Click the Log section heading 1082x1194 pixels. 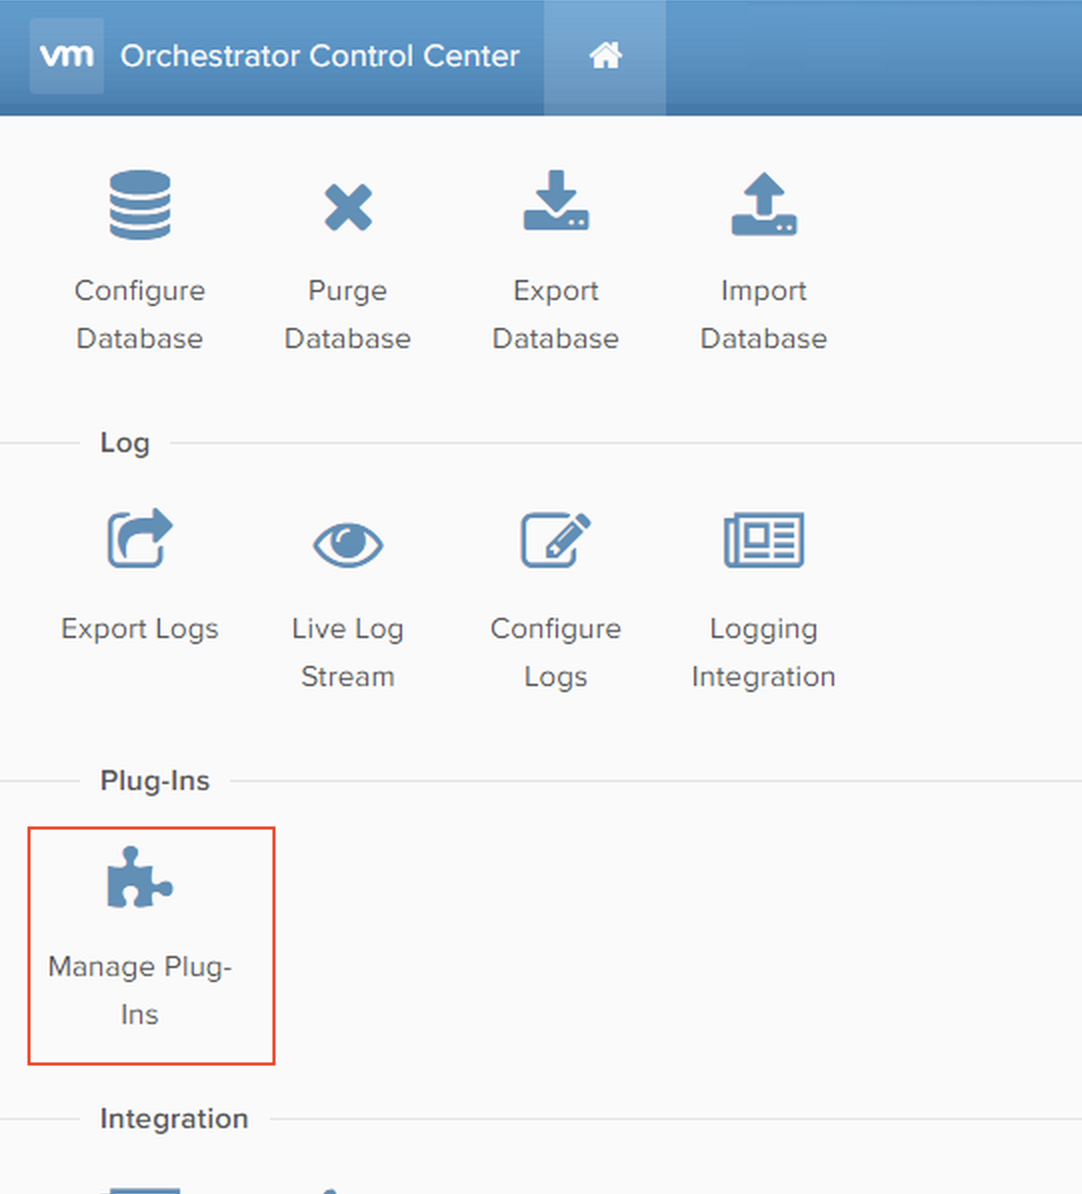pos(125,443)
